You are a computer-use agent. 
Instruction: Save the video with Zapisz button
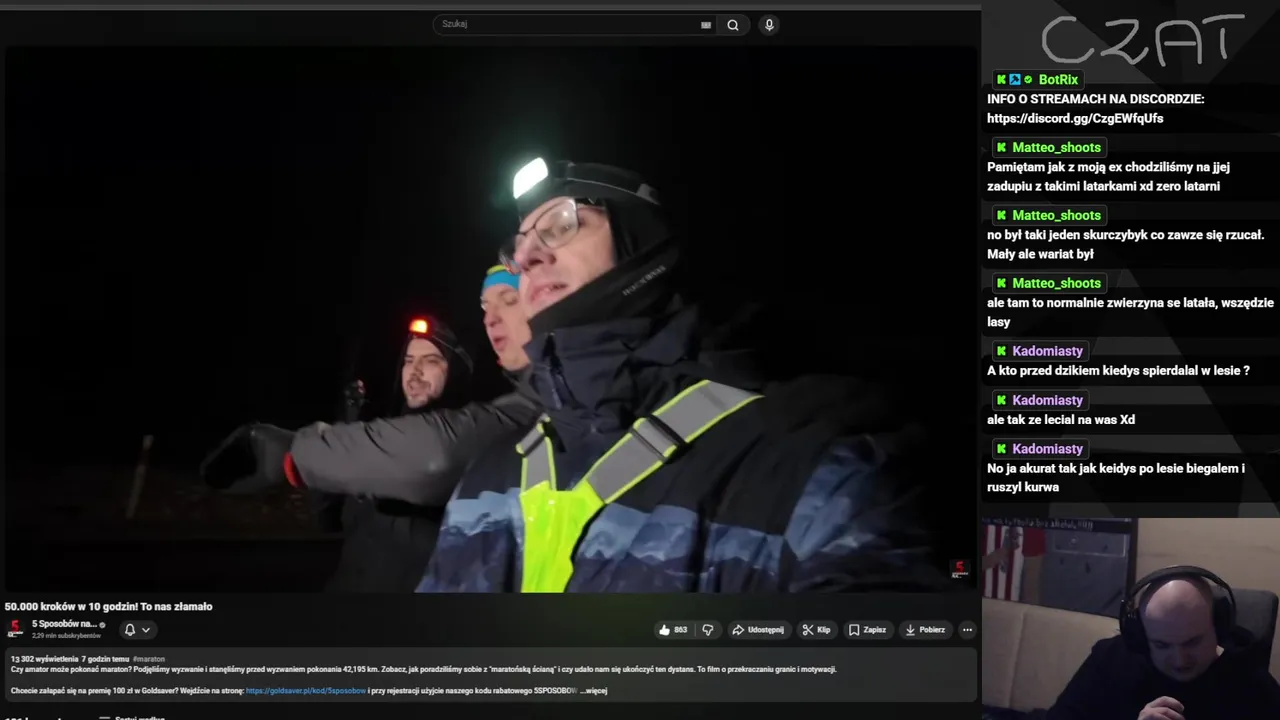tap(867, 630)
